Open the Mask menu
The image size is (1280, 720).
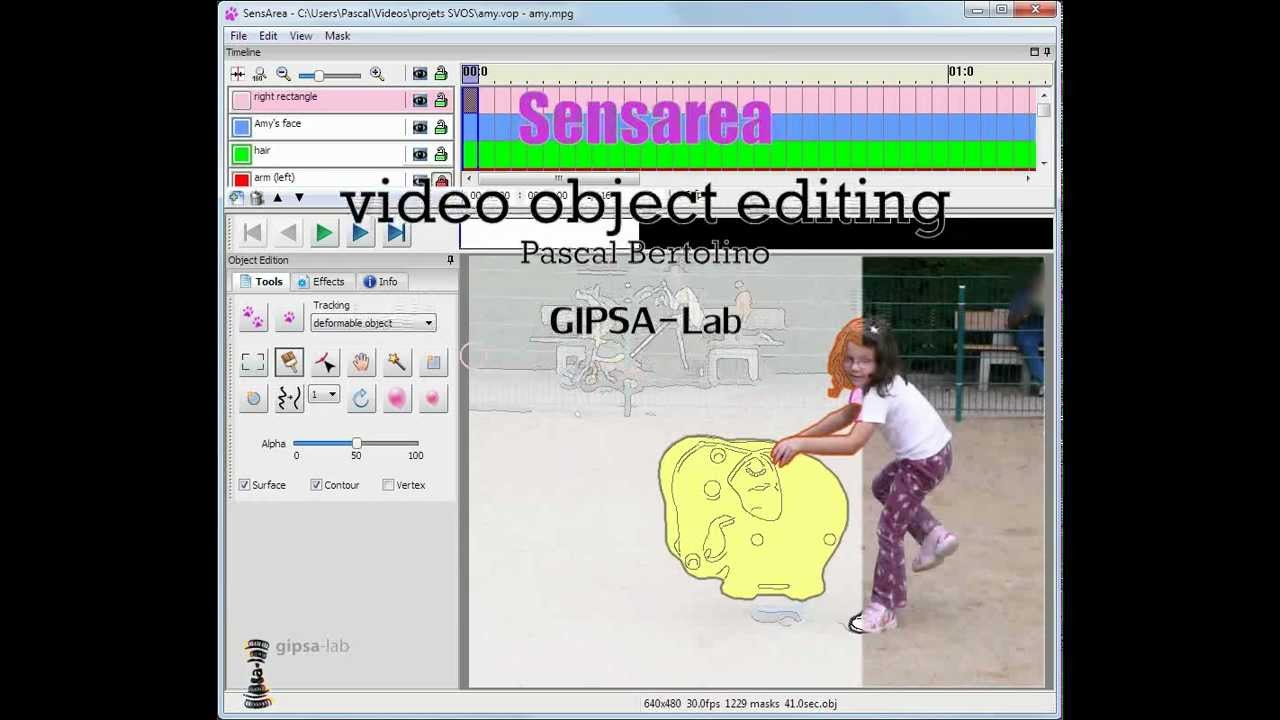[x=337, y=36]
